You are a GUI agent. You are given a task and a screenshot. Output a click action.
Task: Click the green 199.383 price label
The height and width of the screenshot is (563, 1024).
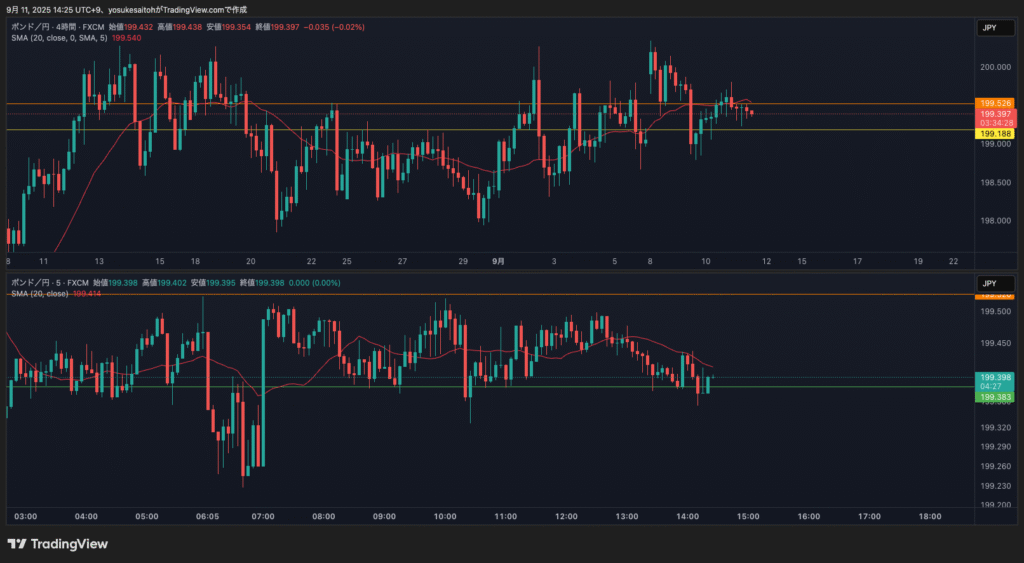(x=996, y=397)
